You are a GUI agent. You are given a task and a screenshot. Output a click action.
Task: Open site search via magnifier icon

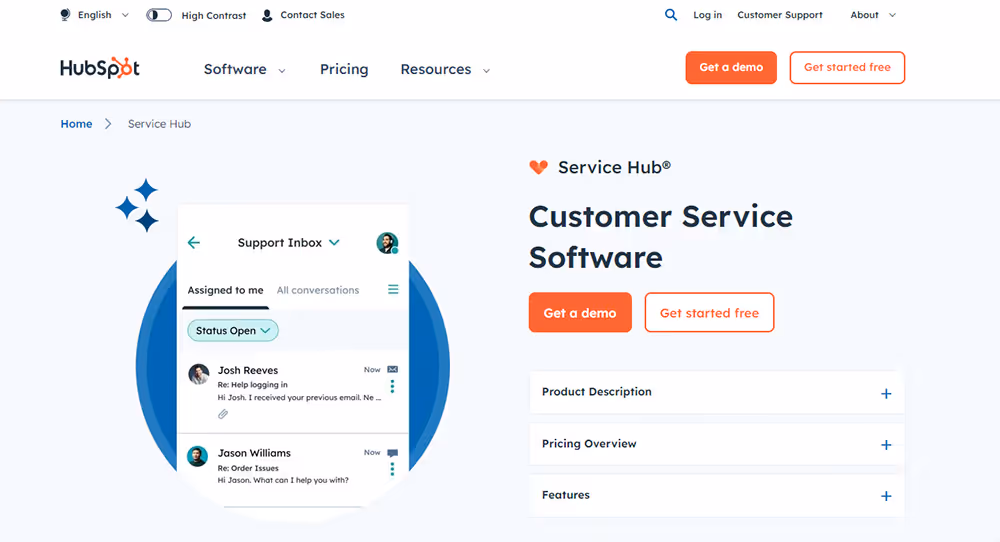[670, 15]
